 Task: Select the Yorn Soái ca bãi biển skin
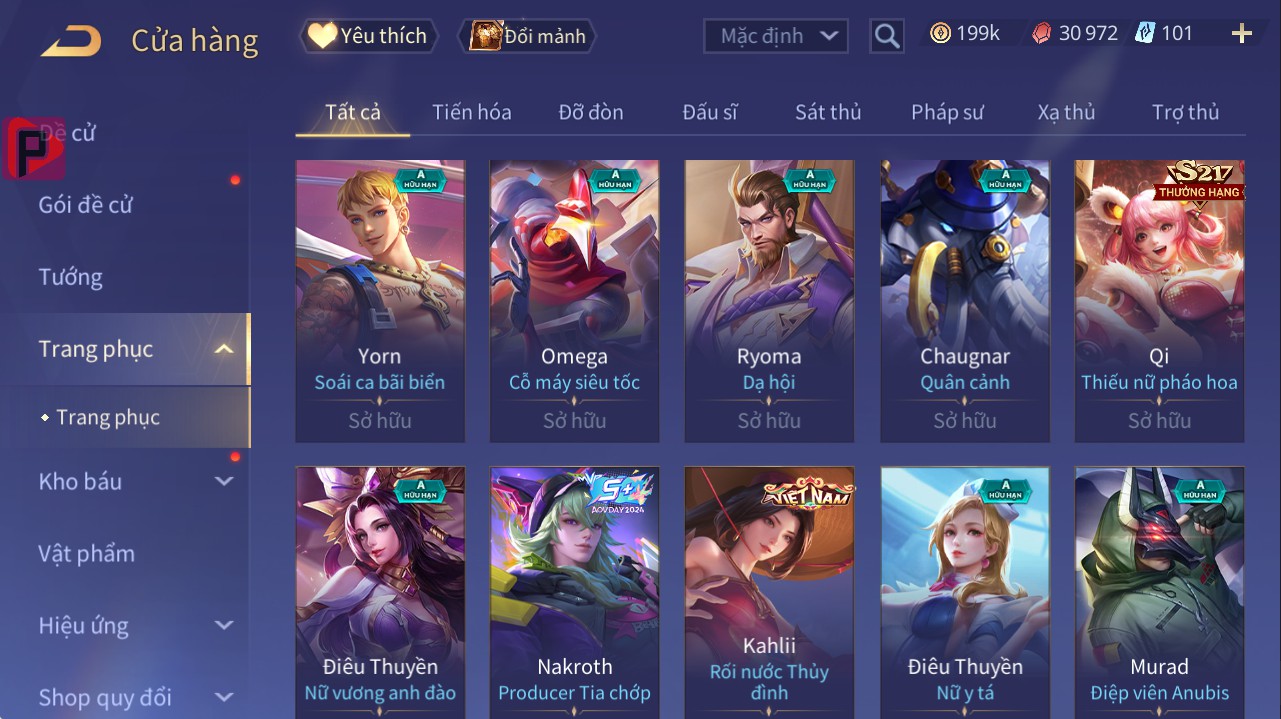click(x=380, y=301)
